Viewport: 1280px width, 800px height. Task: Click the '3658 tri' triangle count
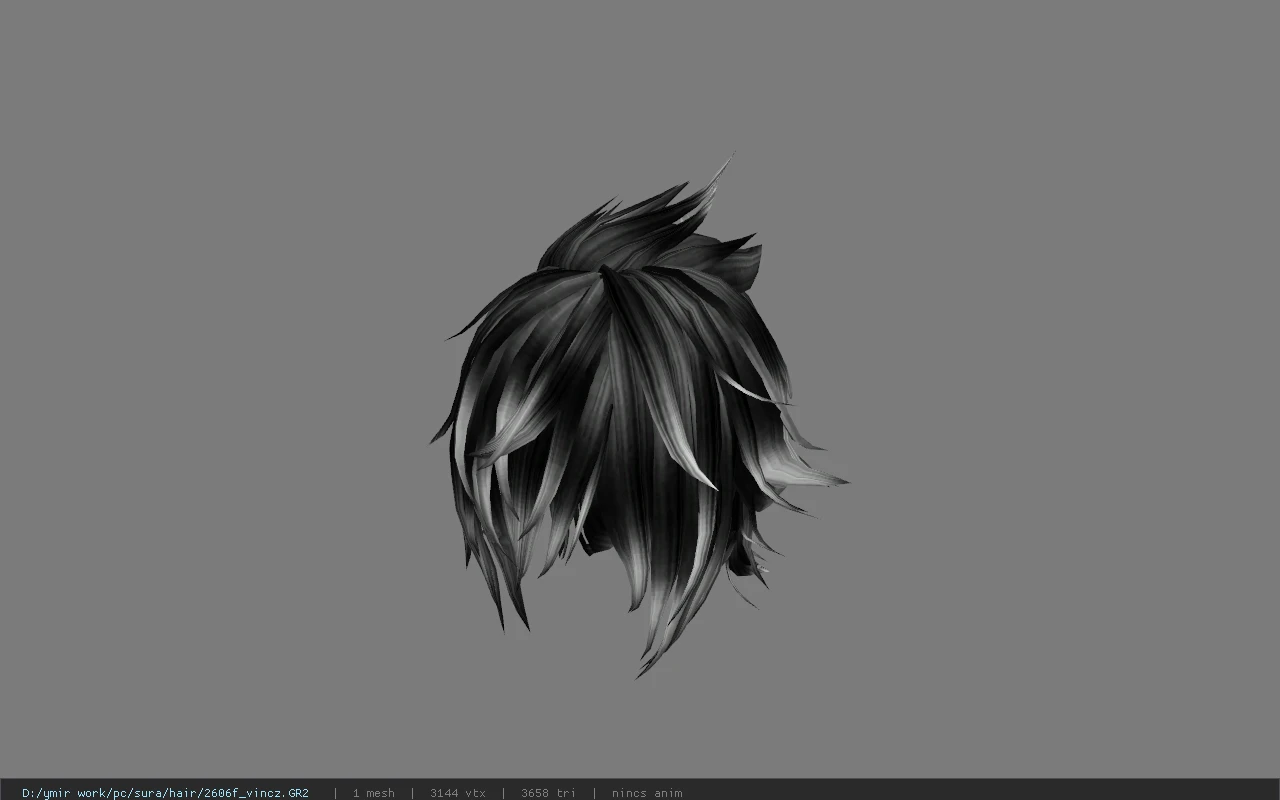coord(548,793)
